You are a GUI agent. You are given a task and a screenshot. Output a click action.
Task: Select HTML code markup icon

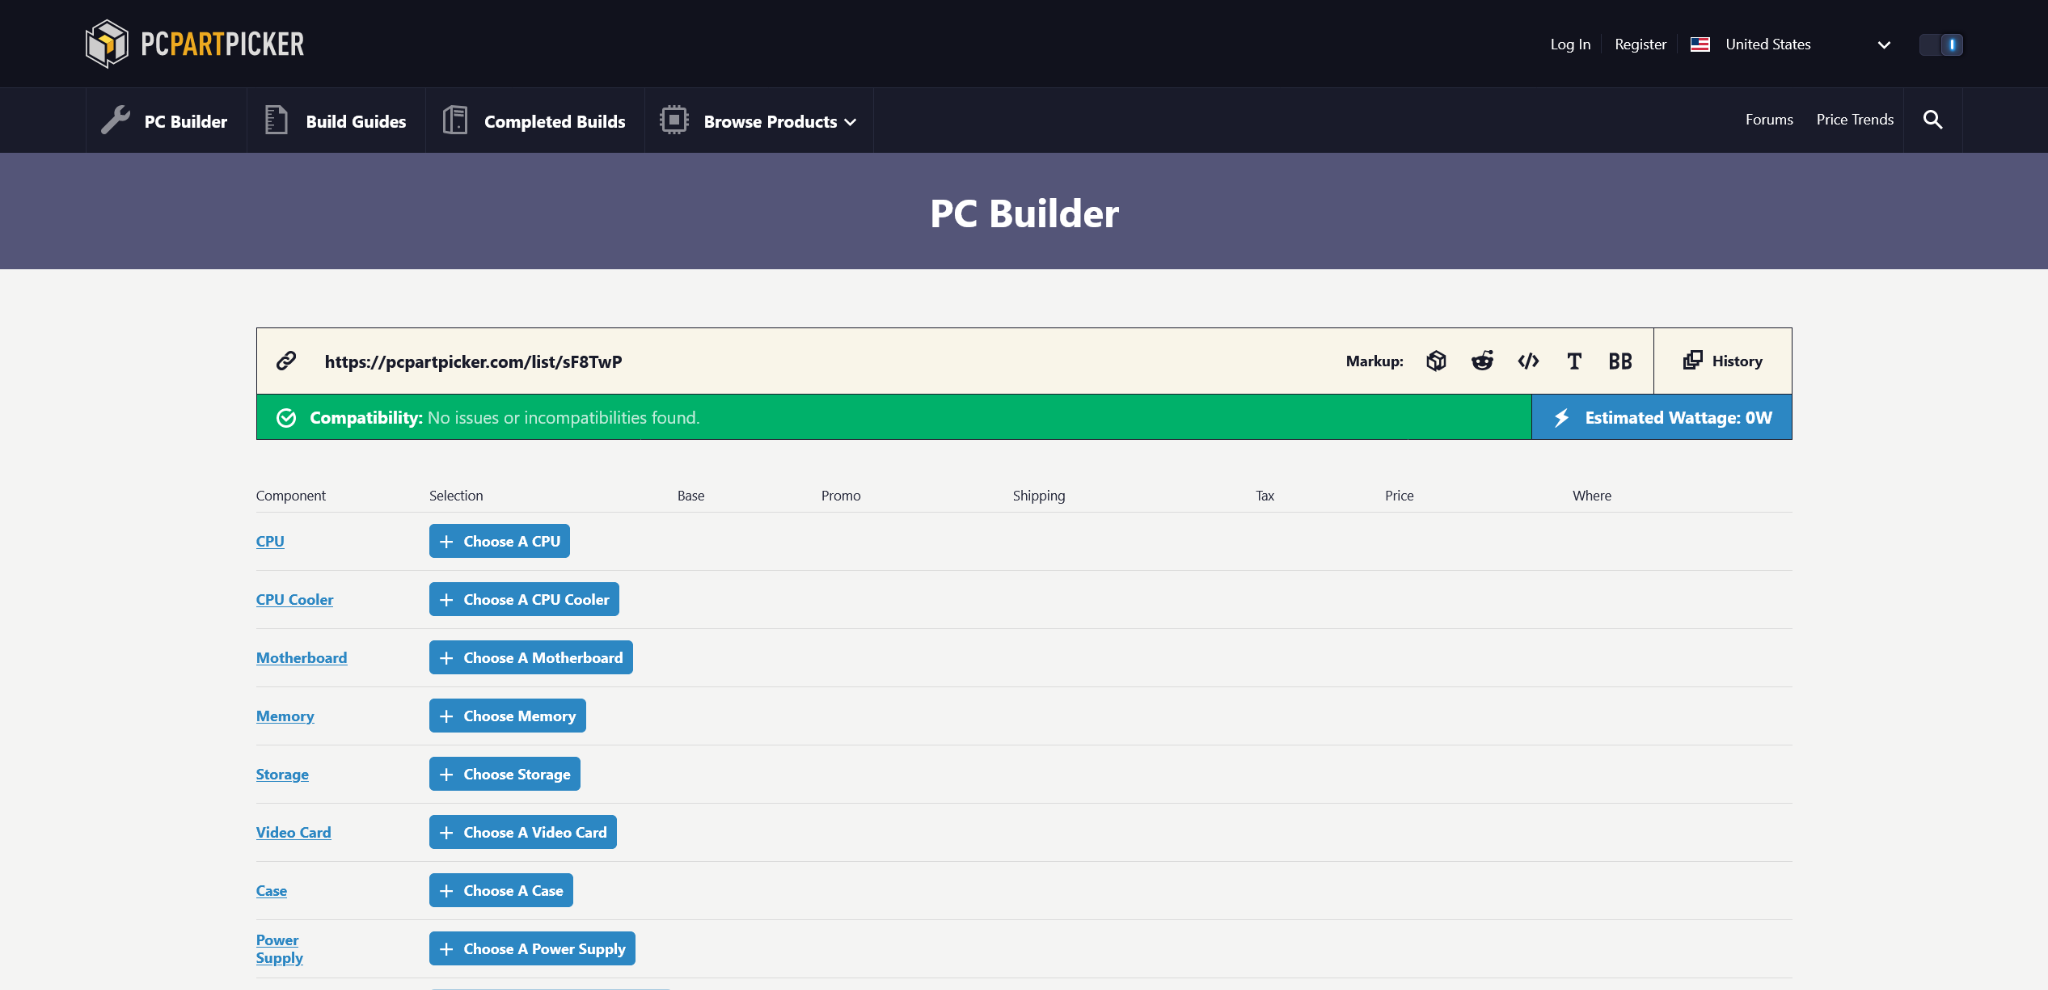coord(1528,361)
